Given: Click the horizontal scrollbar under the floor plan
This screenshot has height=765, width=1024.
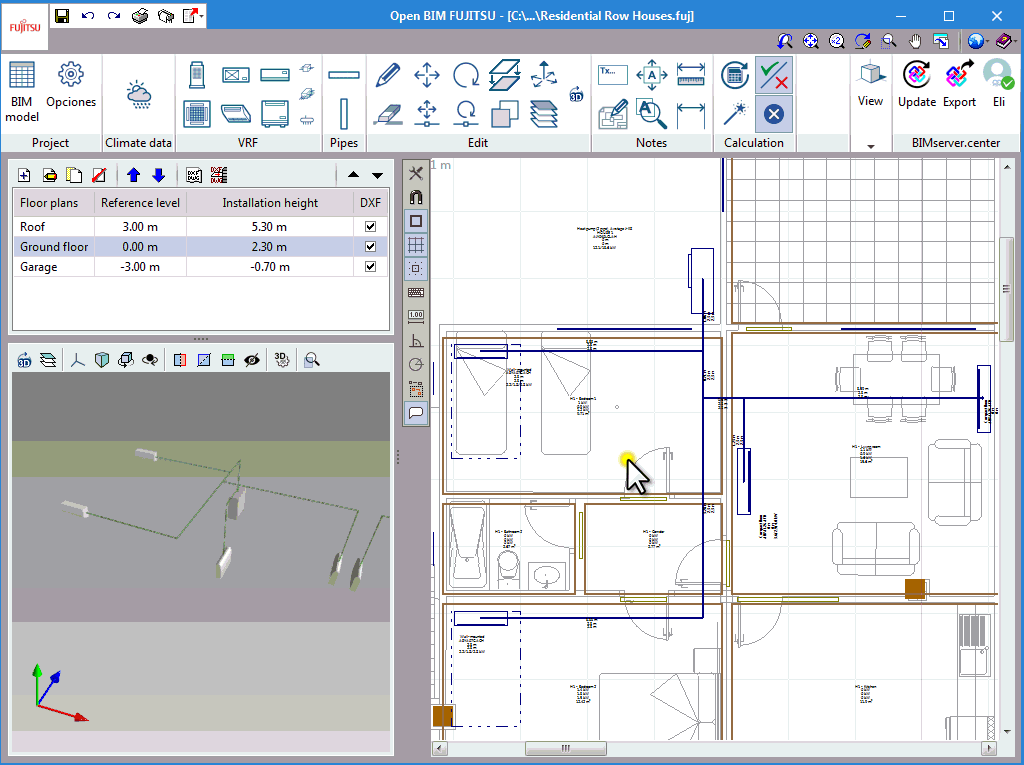Looking at the screenshot, I should click(x=565, y=747).
